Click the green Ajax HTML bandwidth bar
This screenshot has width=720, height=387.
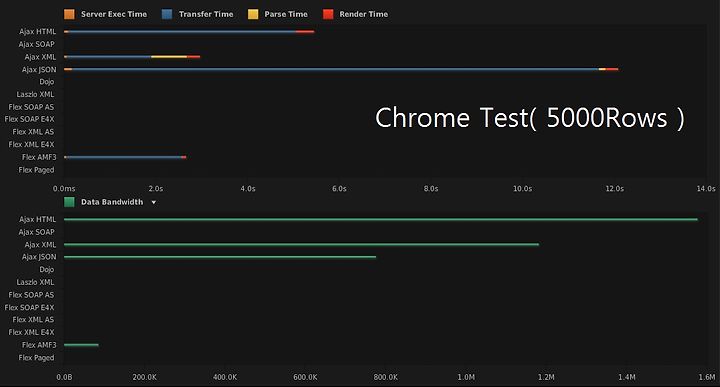pyautogui.click(x=381, y=219)
